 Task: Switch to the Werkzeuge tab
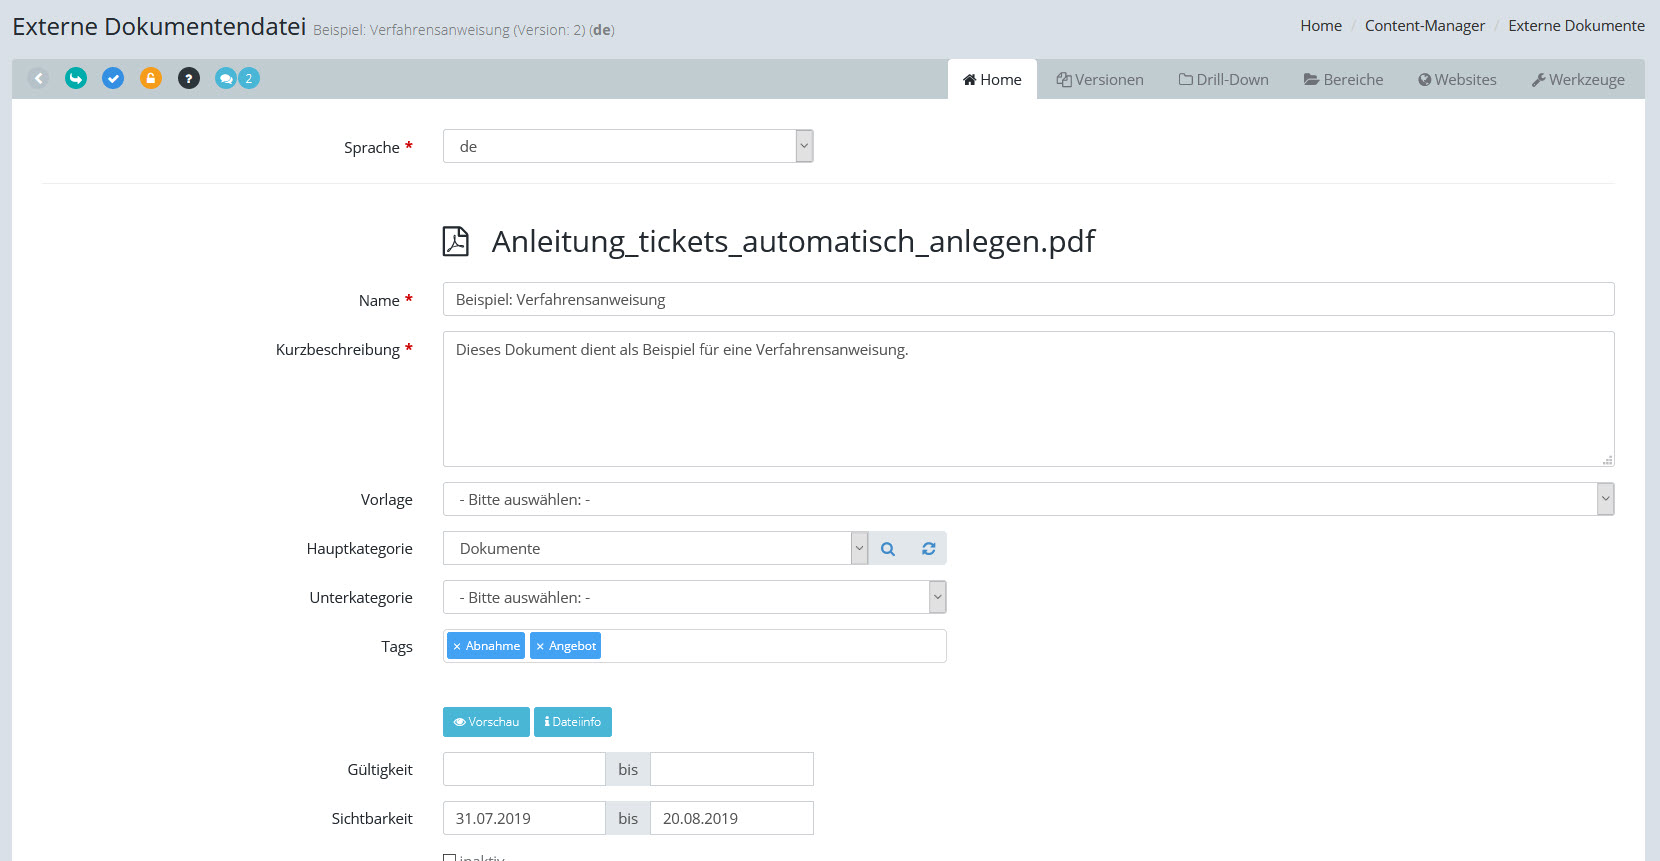pyautogui.click(x=1578, y=80)
